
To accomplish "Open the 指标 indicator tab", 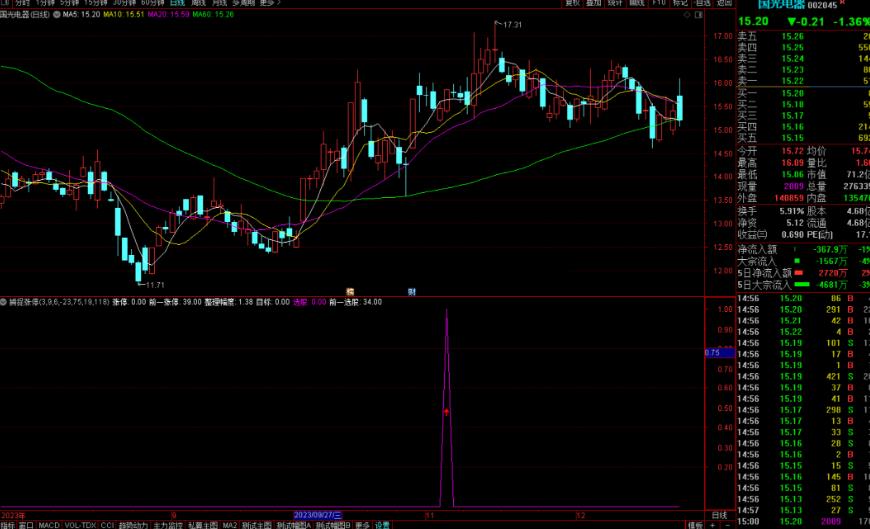I will click(x=8, y=525).
